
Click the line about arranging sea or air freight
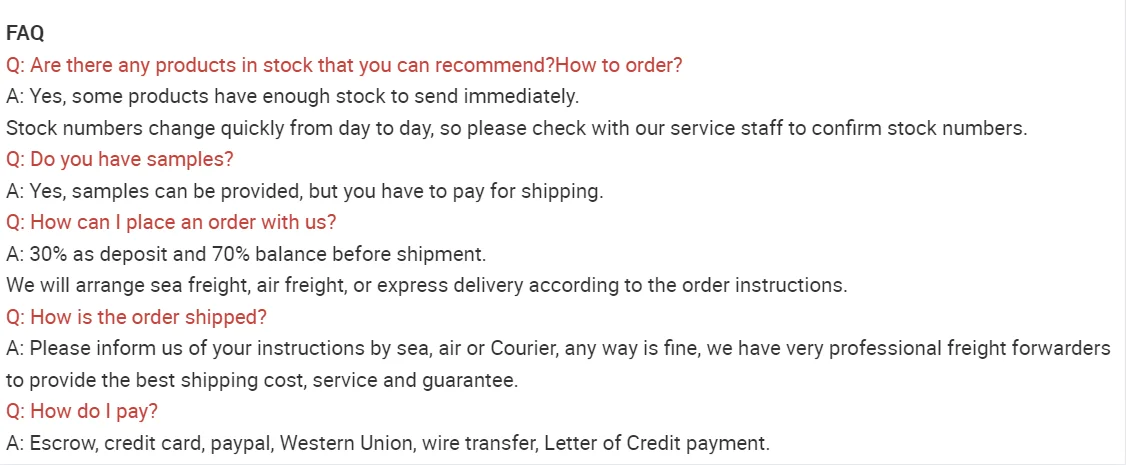coord(427,286)
